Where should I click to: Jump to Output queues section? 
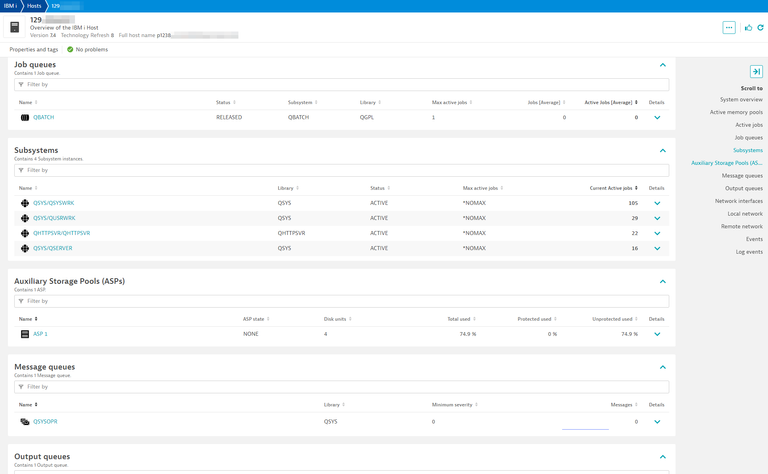pyautogui.click(x=744, y=189)
